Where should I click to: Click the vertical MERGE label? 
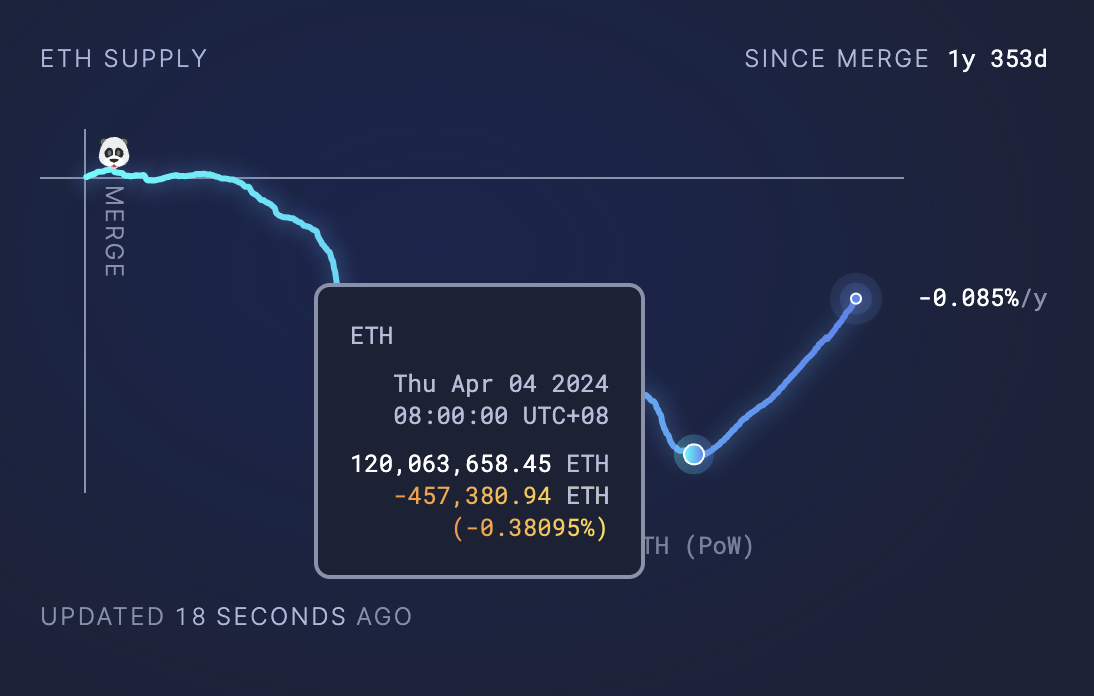(114, 232)
